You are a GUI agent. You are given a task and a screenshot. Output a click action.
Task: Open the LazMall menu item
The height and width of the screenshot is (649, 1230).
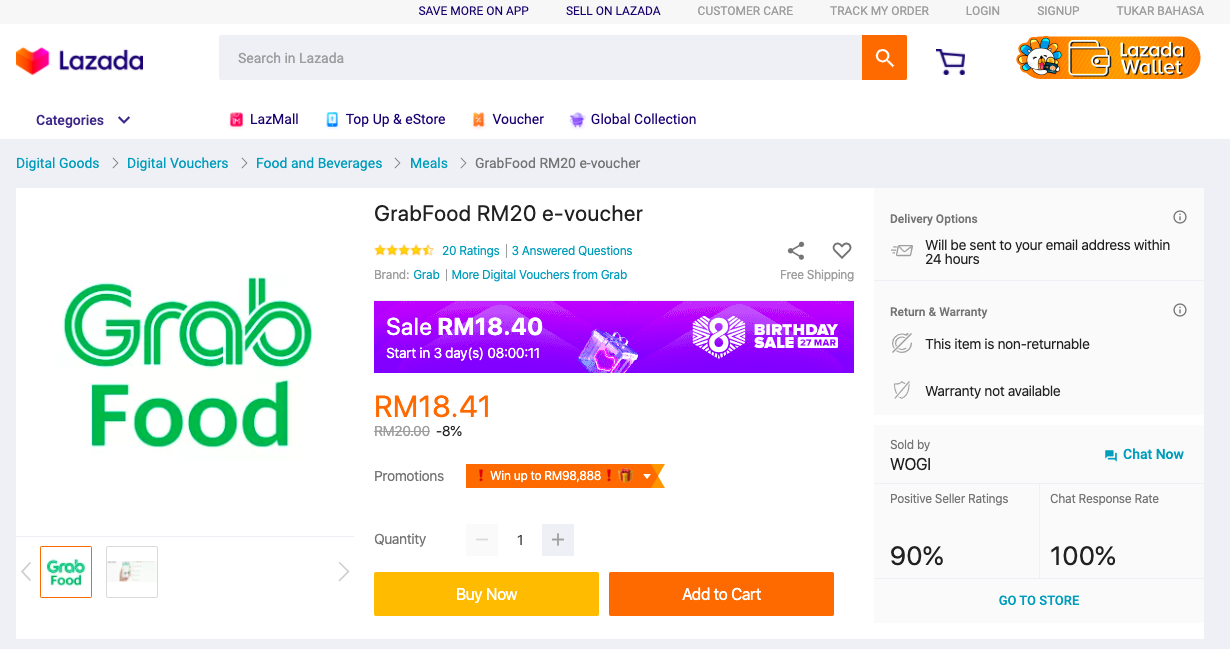pos(264,119)
